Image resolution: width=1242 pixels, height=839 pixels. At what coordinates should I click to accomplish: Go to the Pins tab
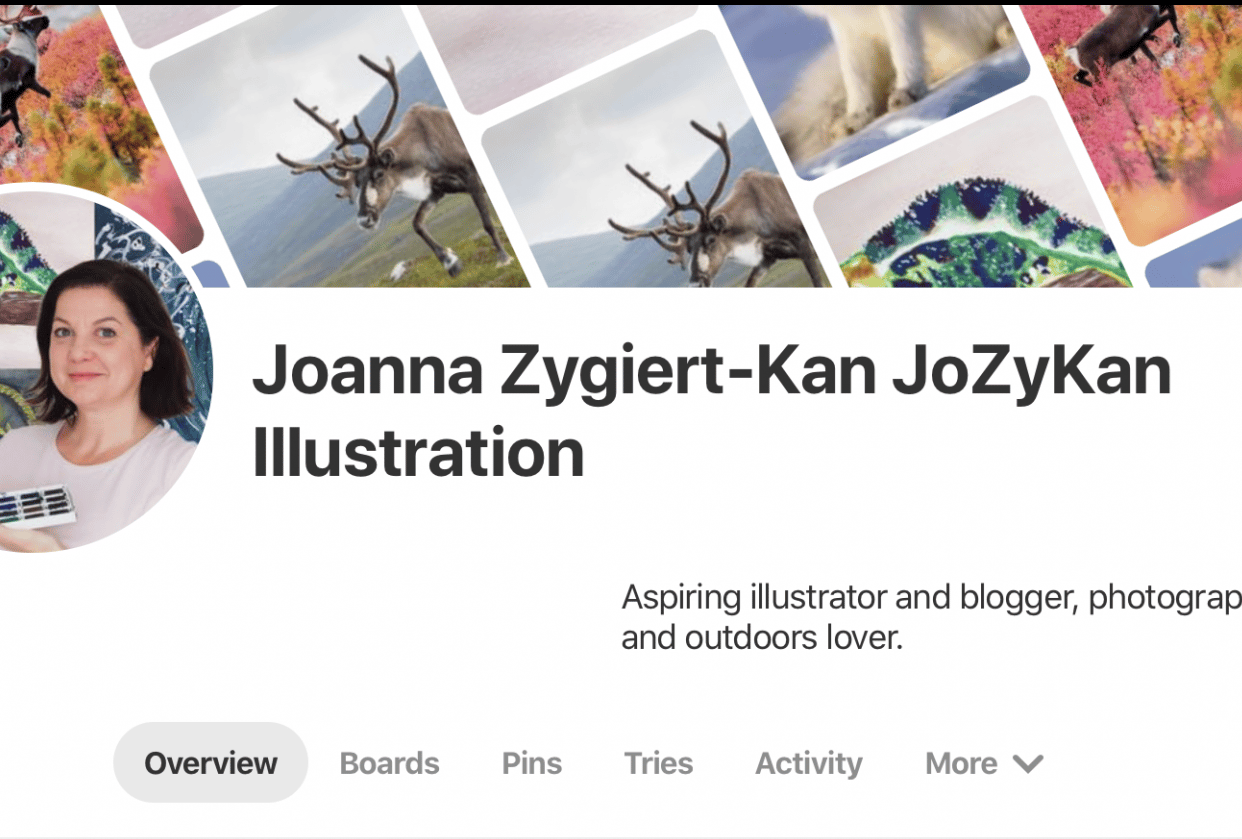pyautogui.click(x=532, y=763)
